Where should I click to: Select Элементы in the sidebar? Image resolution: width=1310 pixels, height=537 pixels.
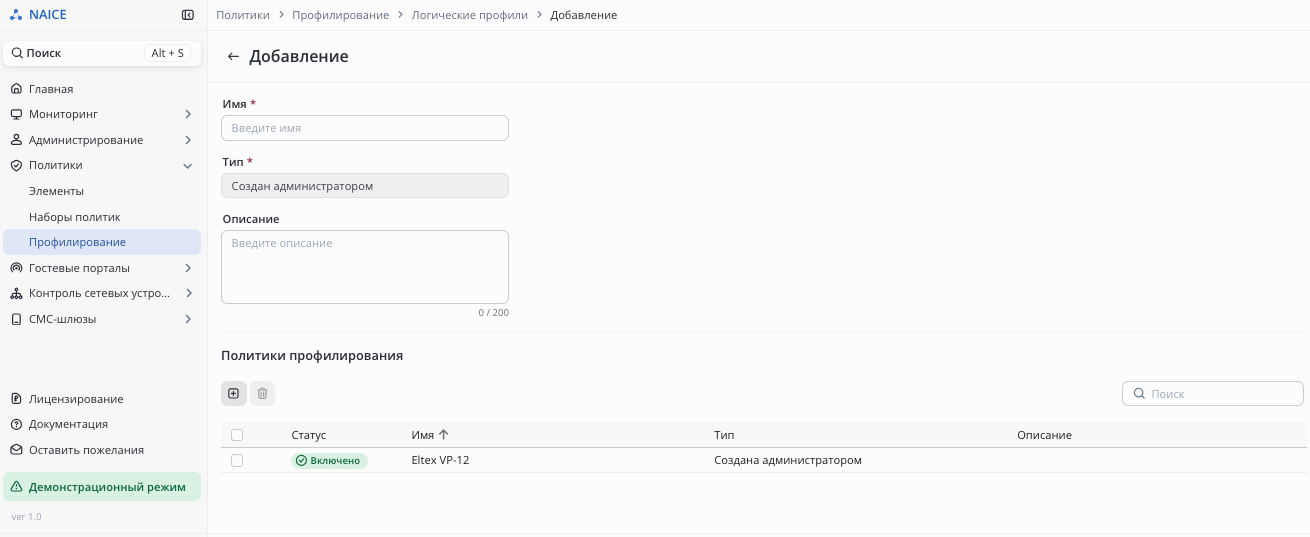(x=56, y=191)
